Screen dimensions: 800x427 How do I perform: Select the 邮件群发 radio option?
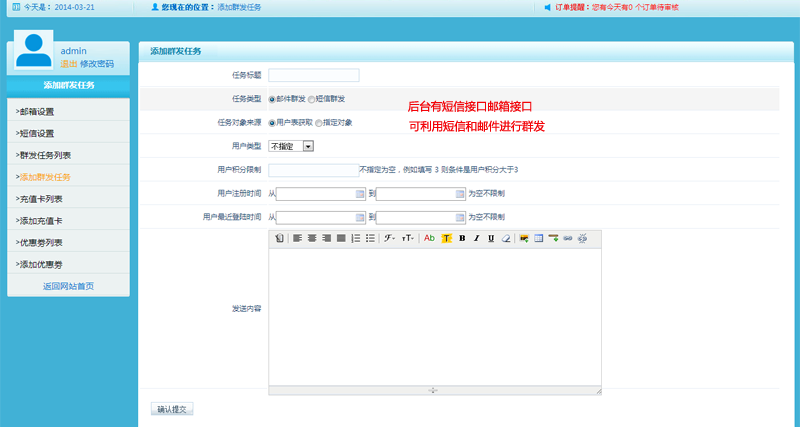(x=272, y=99)
